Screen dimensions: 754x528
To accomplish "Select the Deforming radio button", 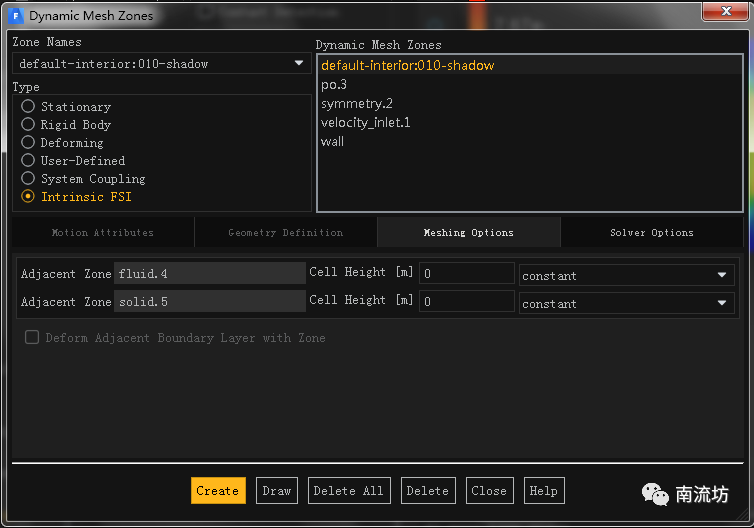I will pos(29,143).
